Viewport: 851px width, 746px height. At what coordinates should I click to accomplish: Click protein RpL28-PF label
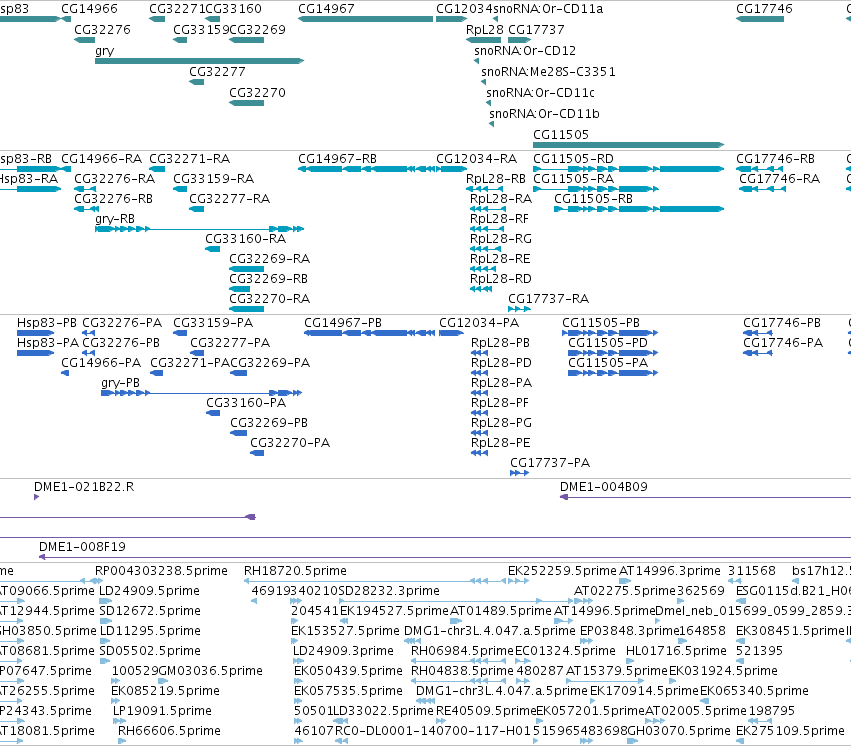tap(499, 403)
